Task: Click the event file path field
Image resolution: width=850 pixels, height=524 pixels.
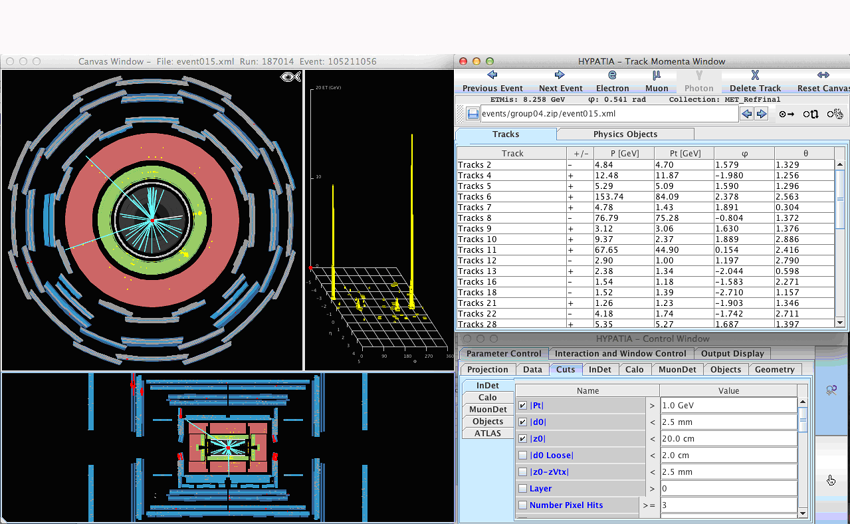Action: [609, 114]
